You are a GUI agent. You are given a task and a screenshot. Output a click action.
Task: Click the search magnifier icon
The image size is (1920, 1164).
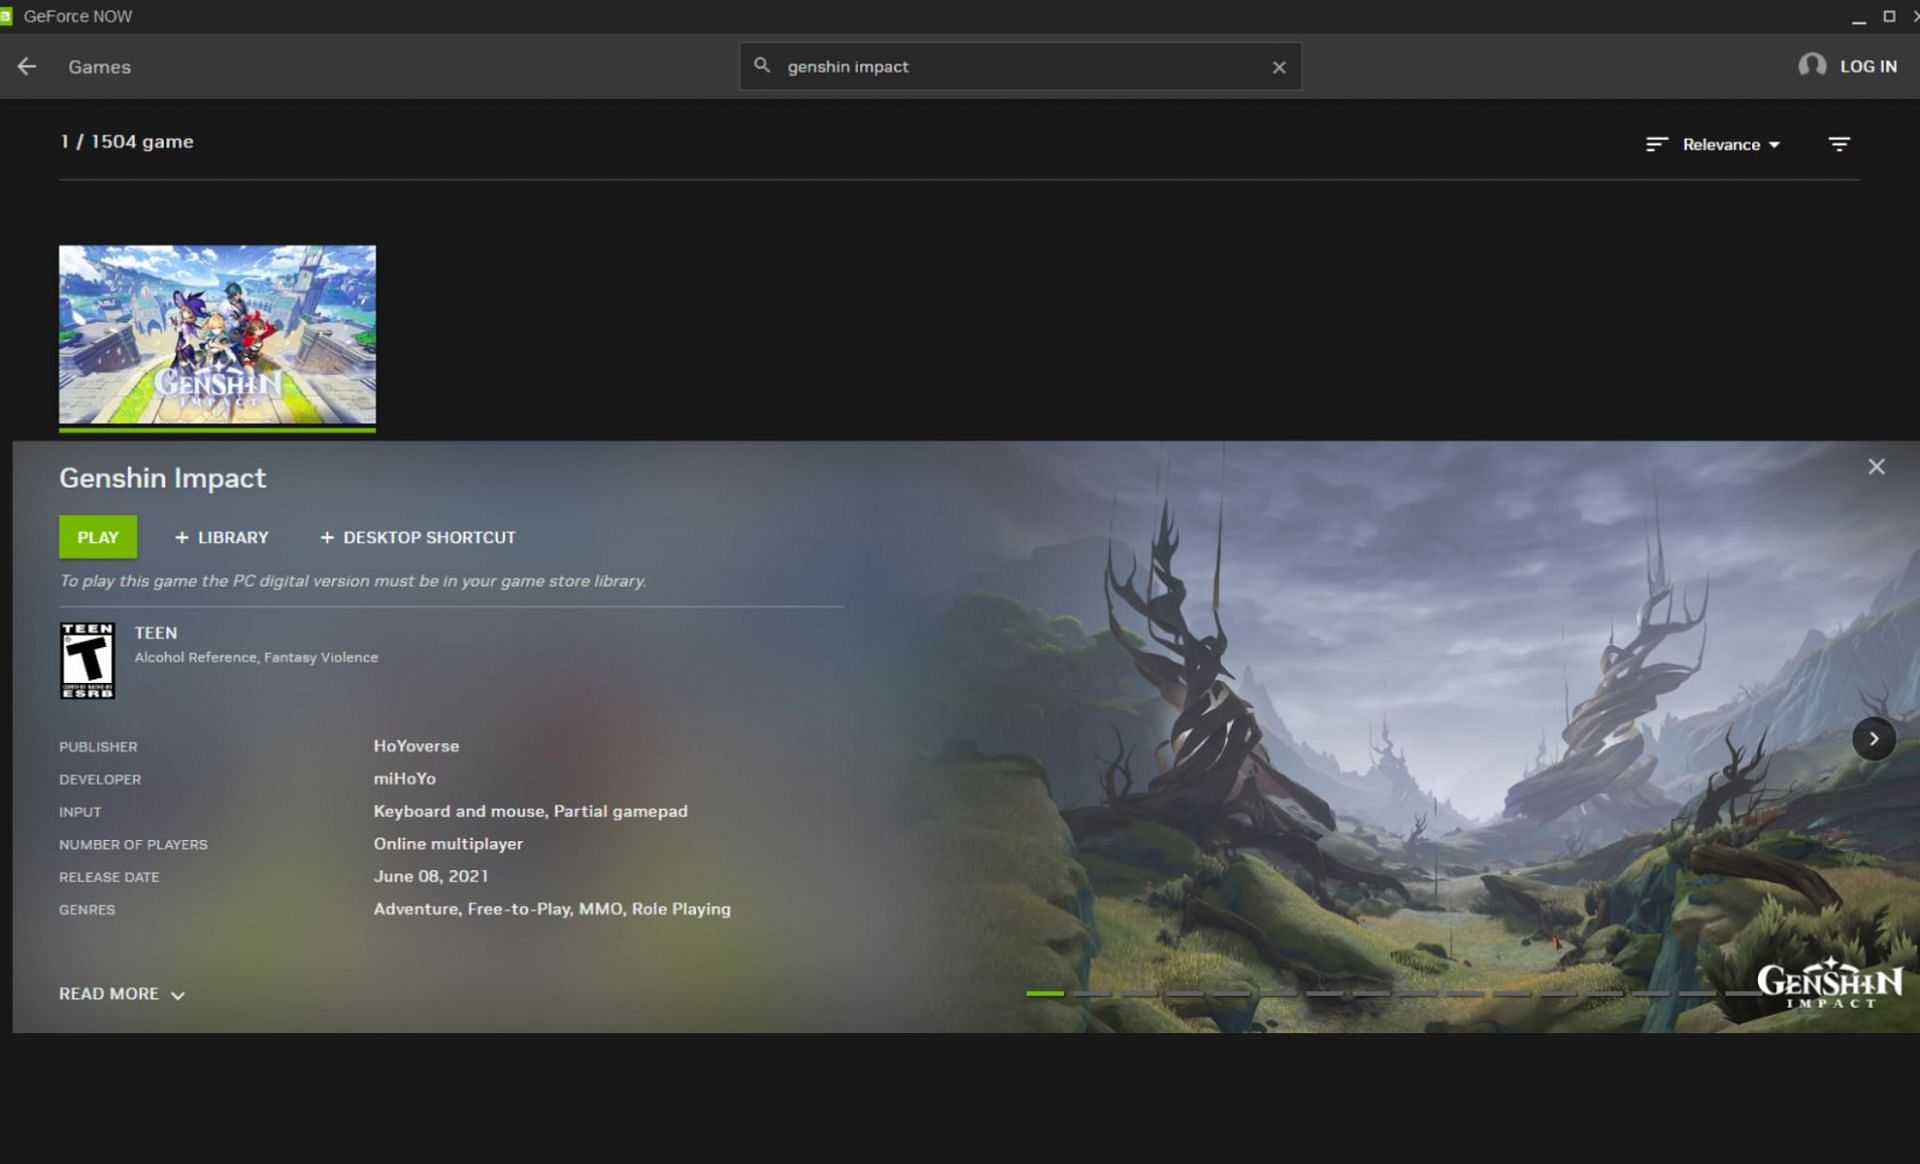click(762, 65)
